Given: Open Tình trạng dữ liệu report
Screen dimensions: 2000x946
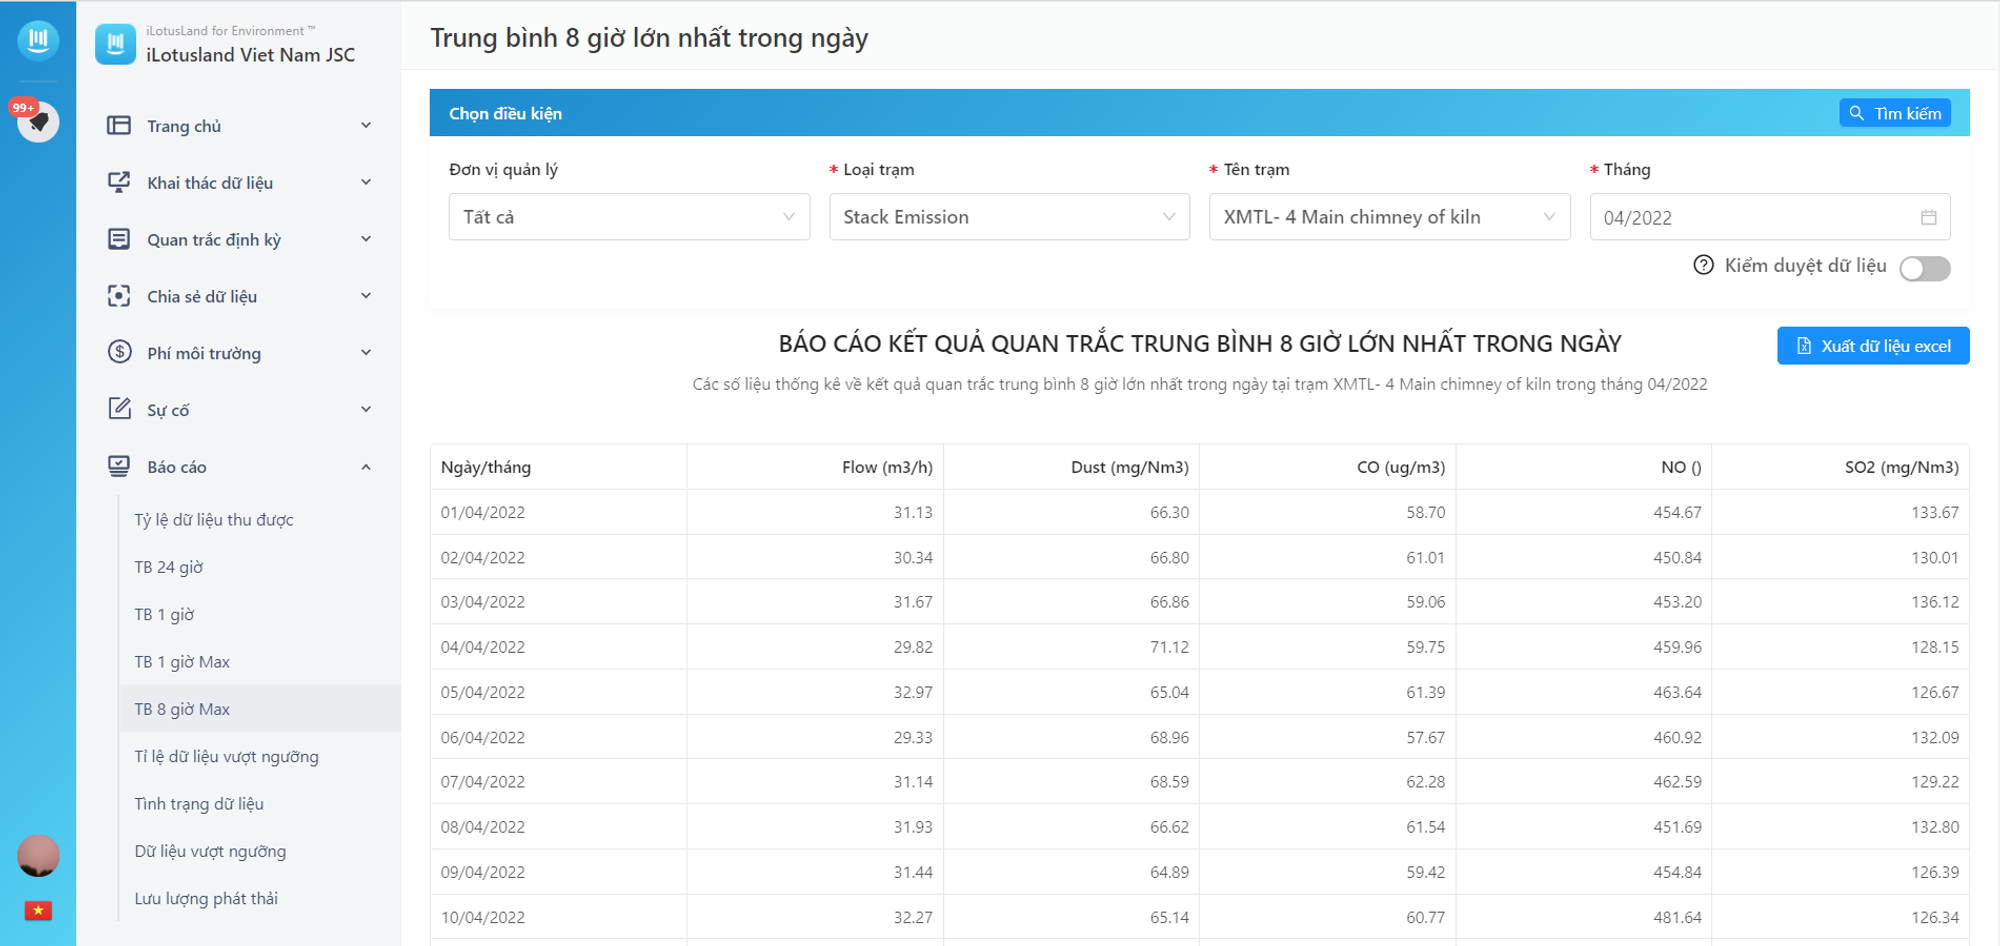Looking at the screenshot, I should (199, 804).
